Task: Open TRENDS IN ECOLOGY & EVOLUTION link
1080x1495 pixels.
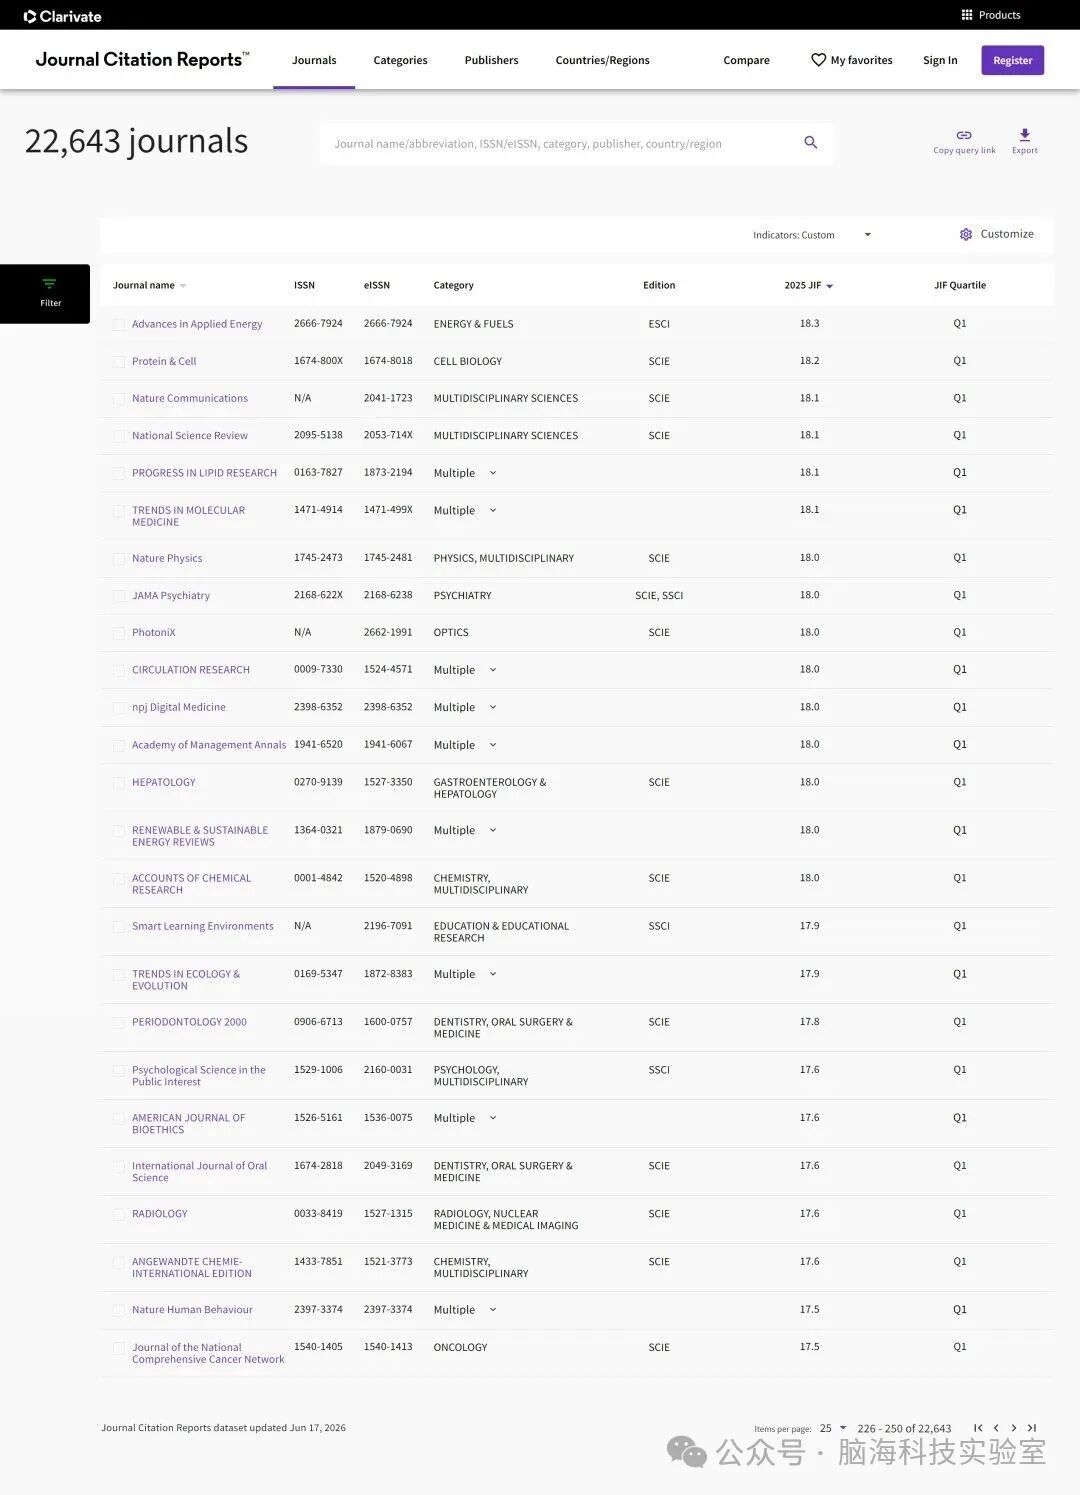Action: pos(186,980)
